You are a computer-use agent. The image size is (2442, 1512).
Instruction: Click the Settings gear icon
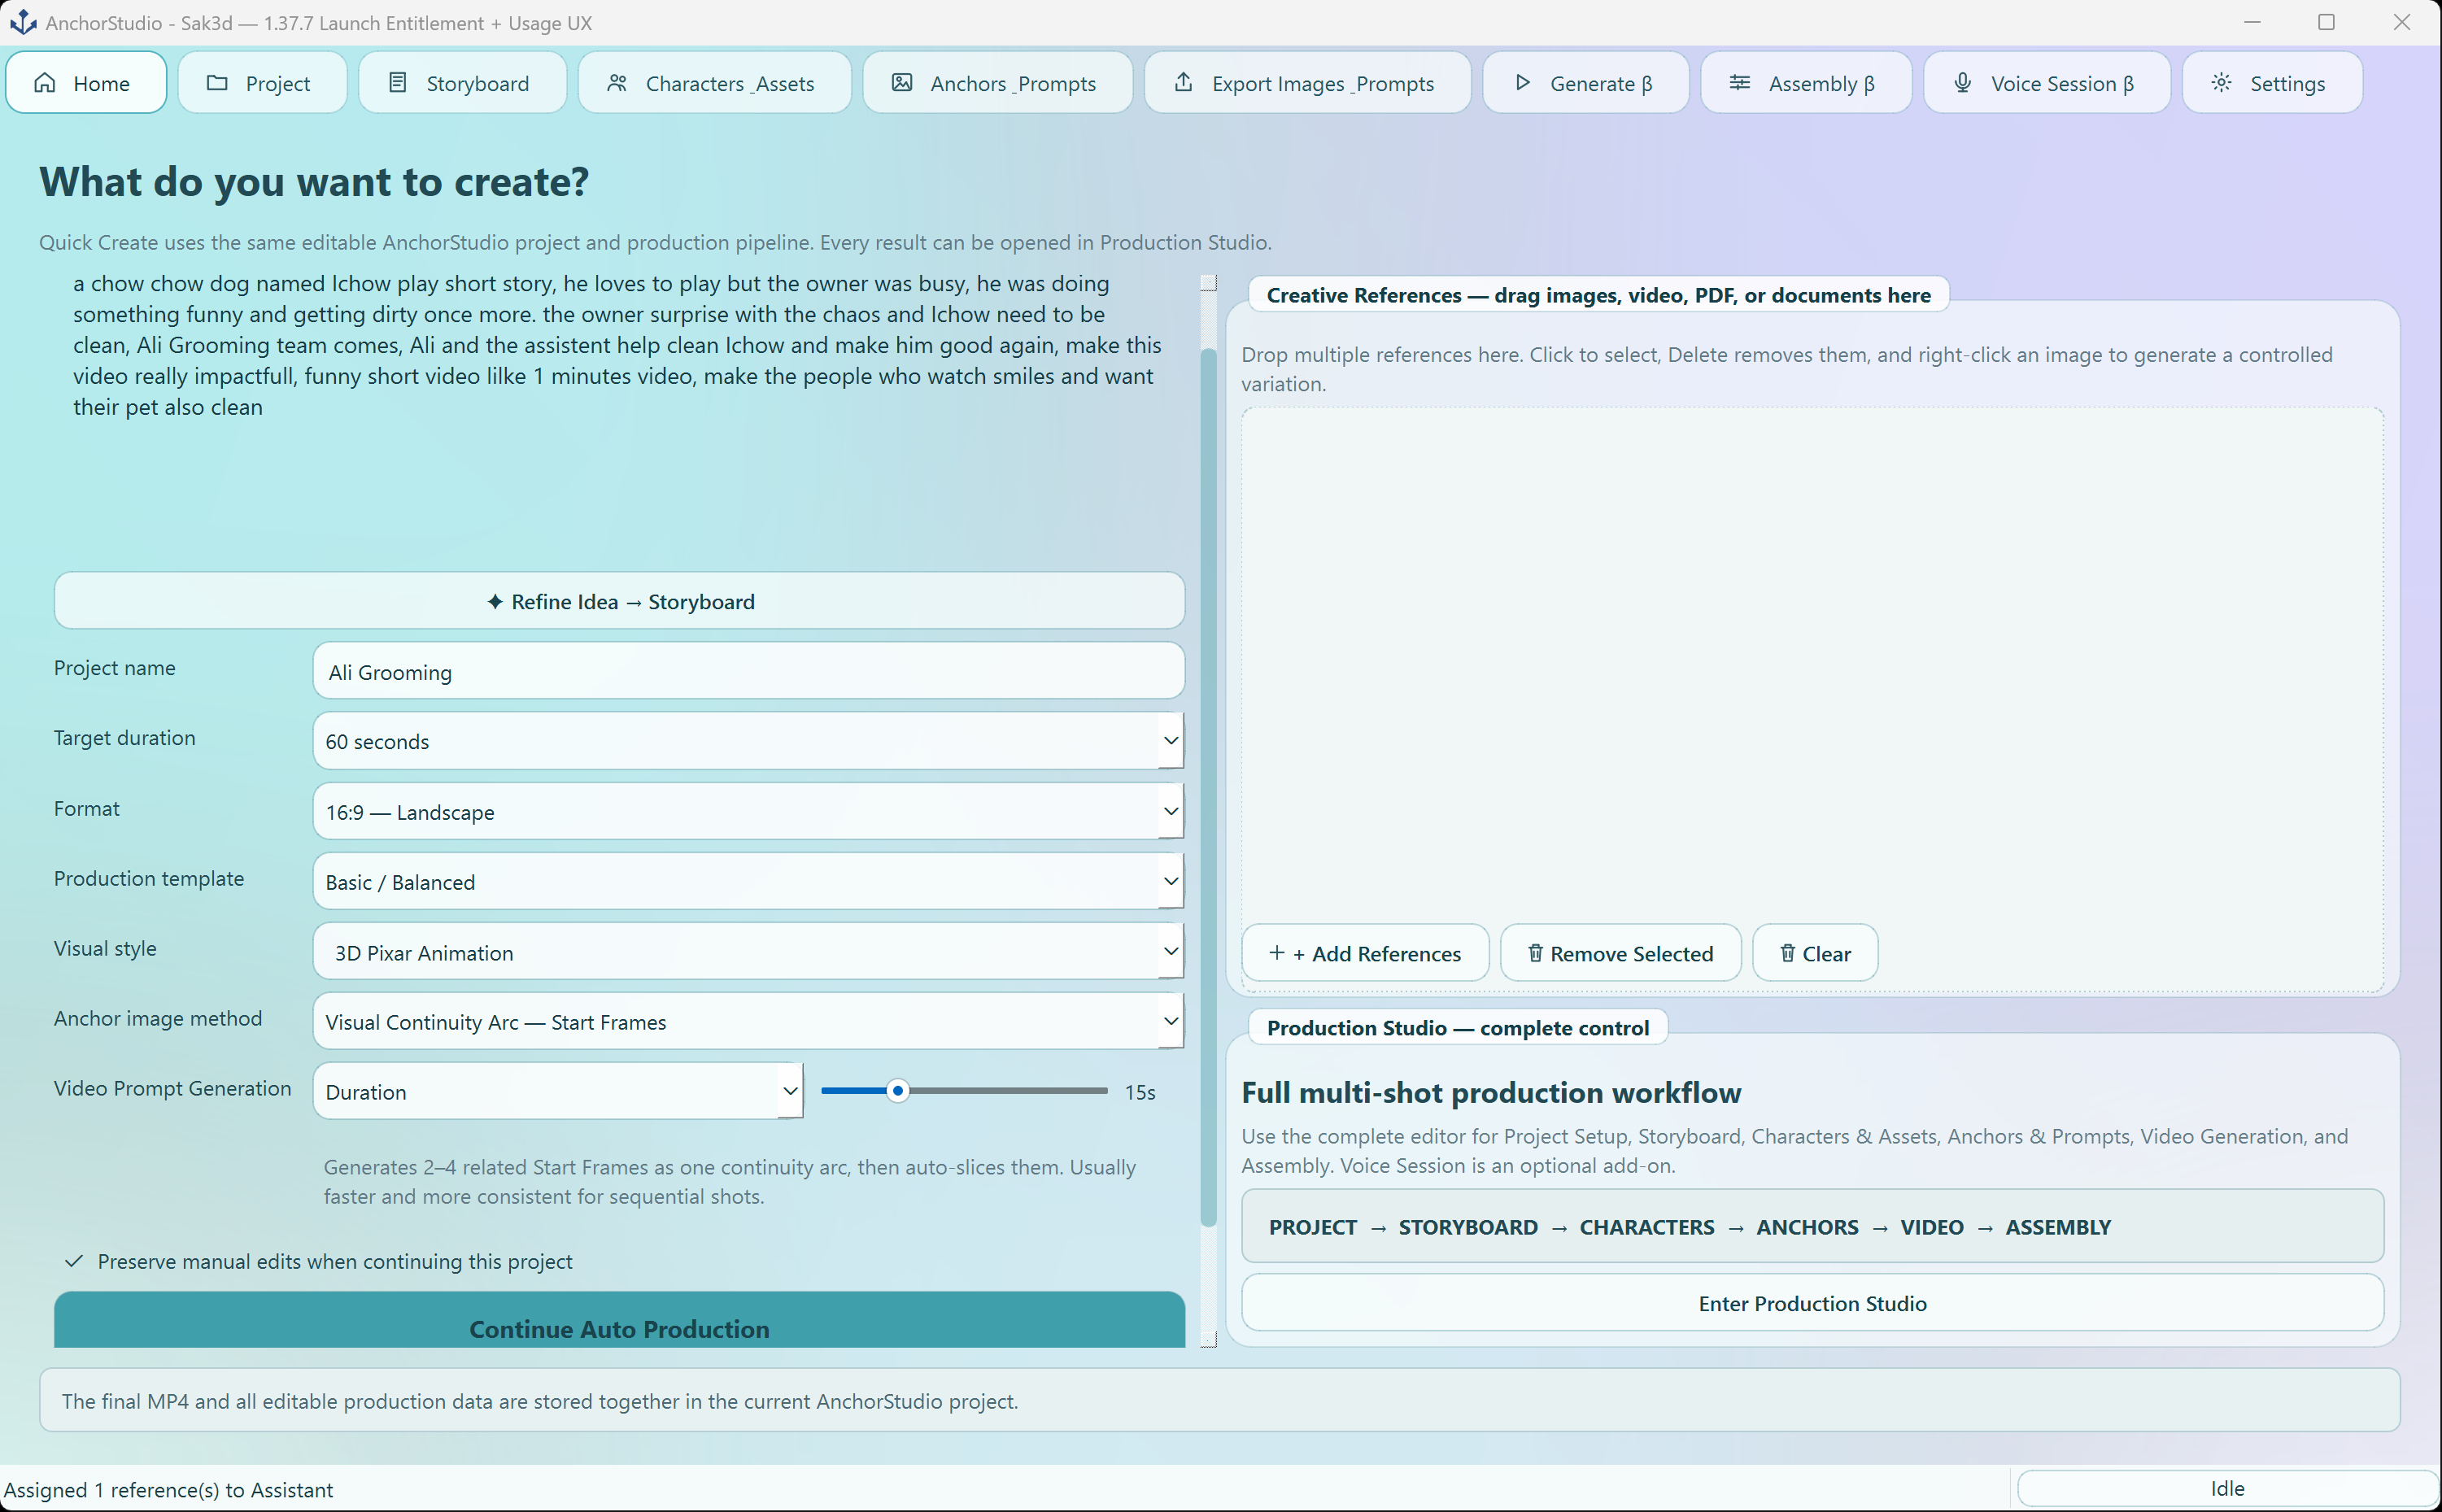[2221, 83]
